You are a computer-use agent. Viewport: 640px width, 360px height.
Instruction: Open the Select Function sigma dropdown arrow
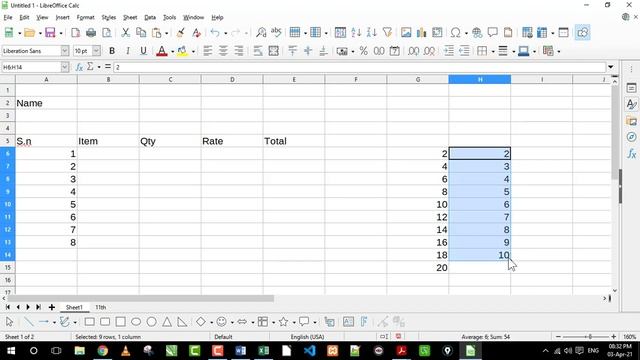[x=99, y=67]
